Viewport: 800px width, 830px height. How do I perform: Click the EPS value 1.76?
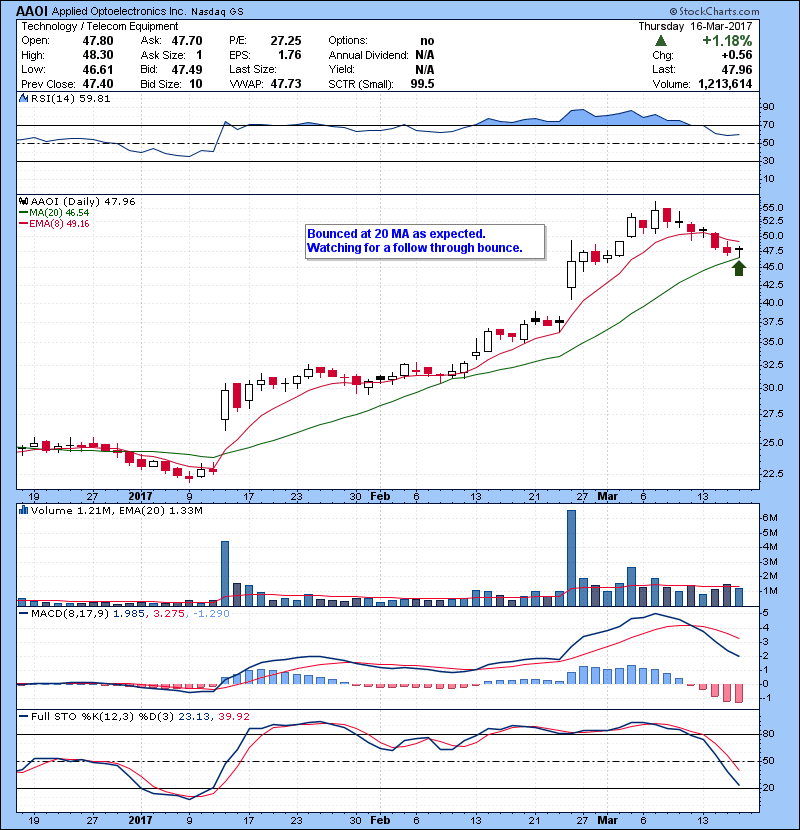click(290, 55)
